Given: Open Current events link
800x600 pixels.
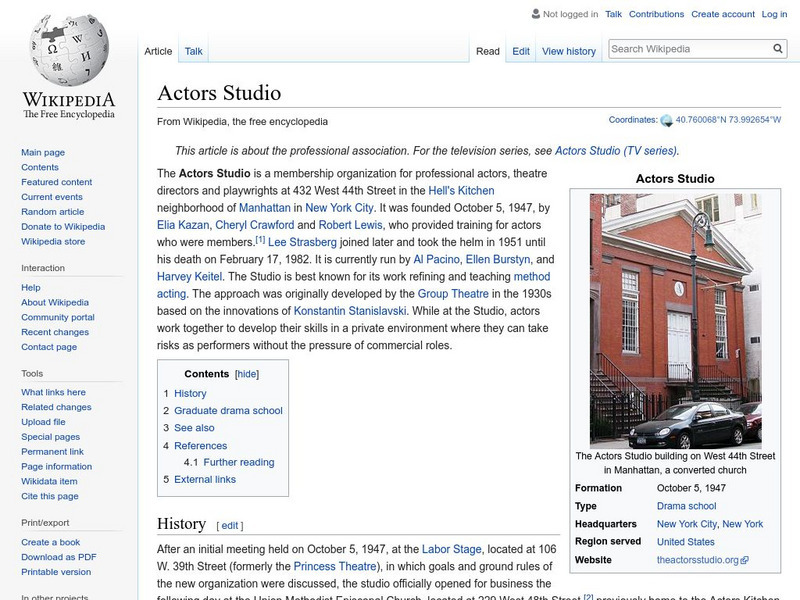Looking at the screenshot, I should click(52, 197).
